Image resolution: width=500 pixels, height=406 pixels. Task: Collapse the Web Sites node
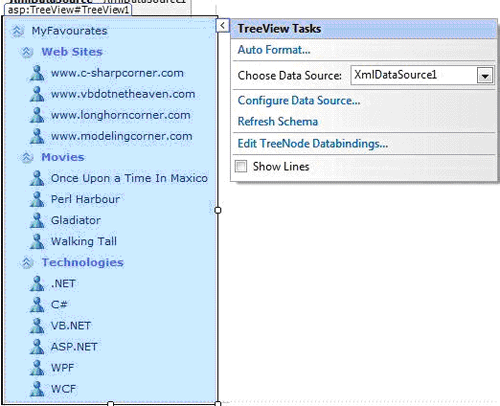pos(27,52)
